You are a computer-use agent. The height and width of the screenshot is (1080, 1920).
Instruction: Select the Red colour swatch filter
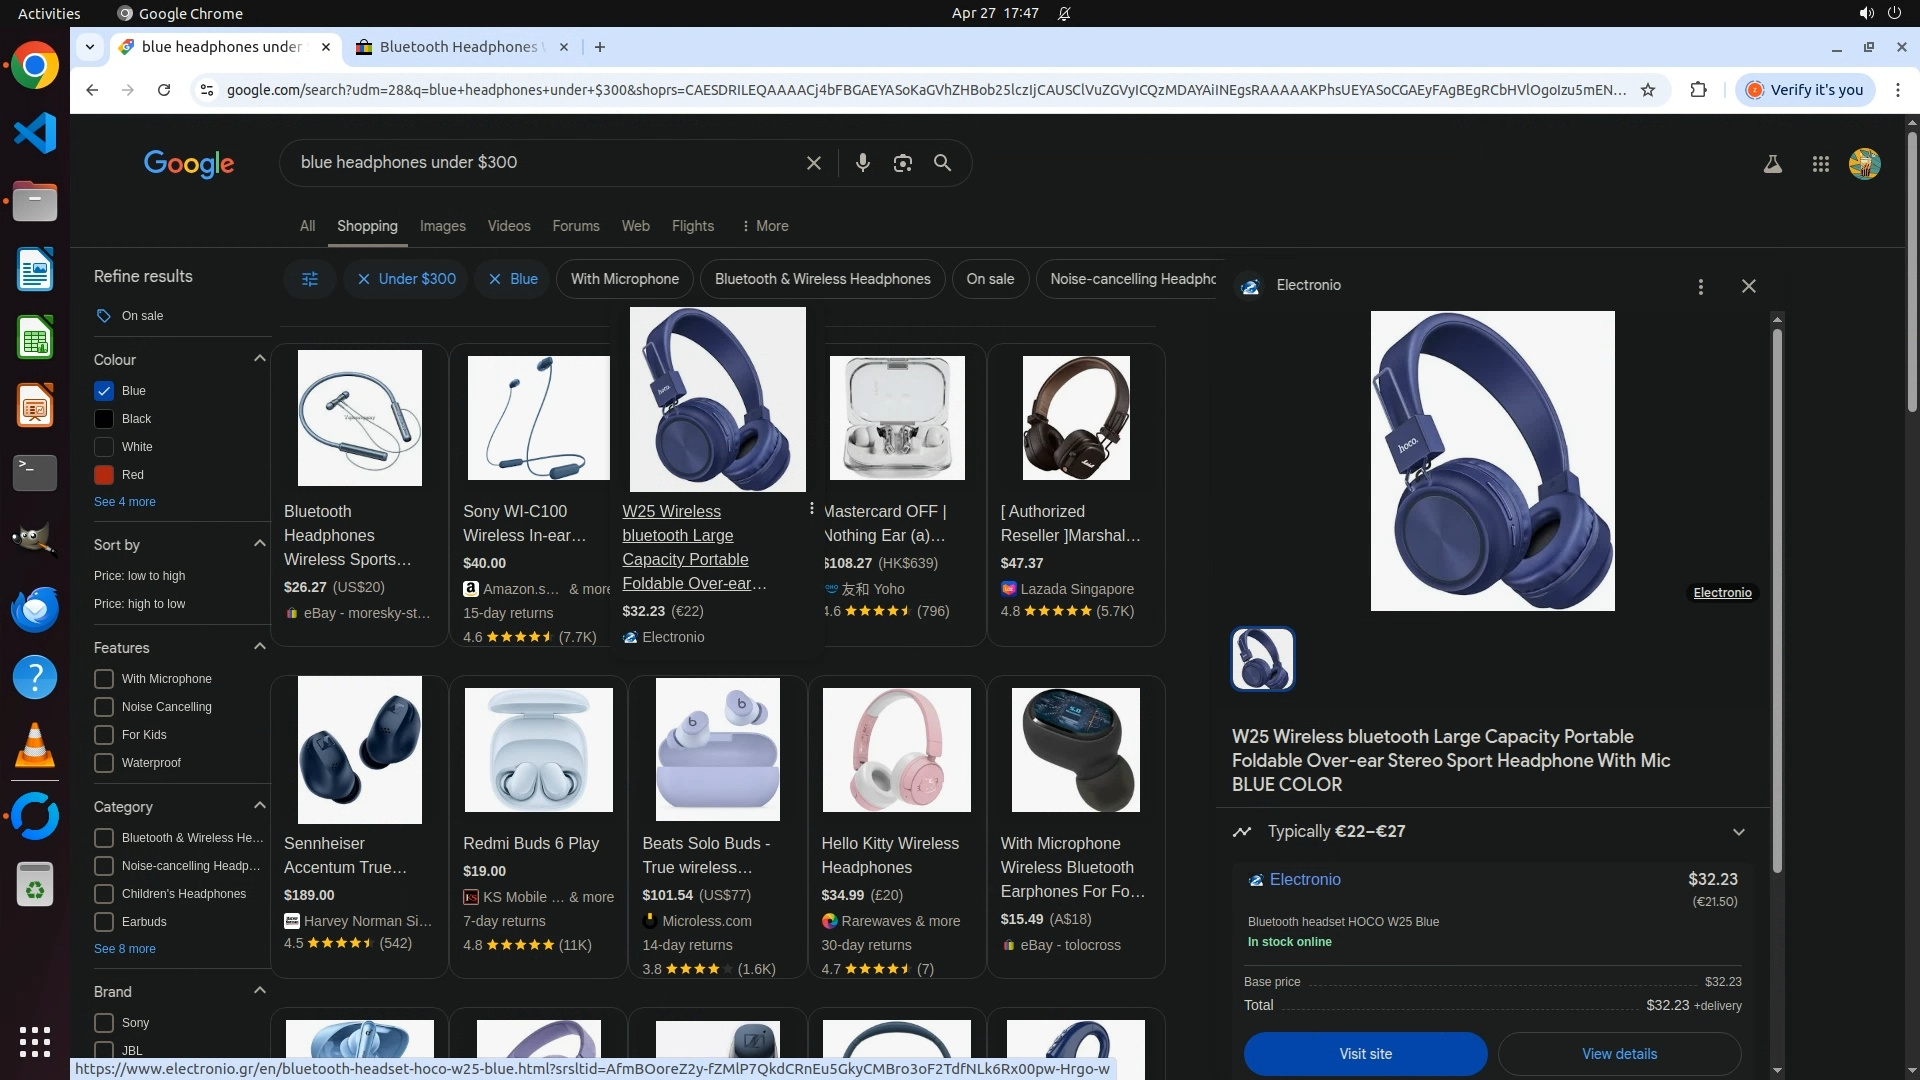tap(104, 475)
